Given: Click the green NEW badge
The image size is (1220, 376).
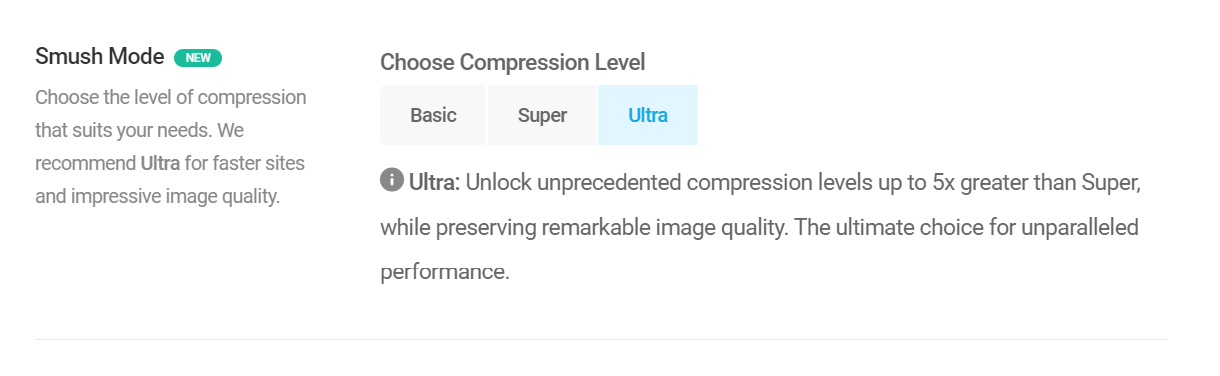Looking at the screenshot, I should point(198,58).
